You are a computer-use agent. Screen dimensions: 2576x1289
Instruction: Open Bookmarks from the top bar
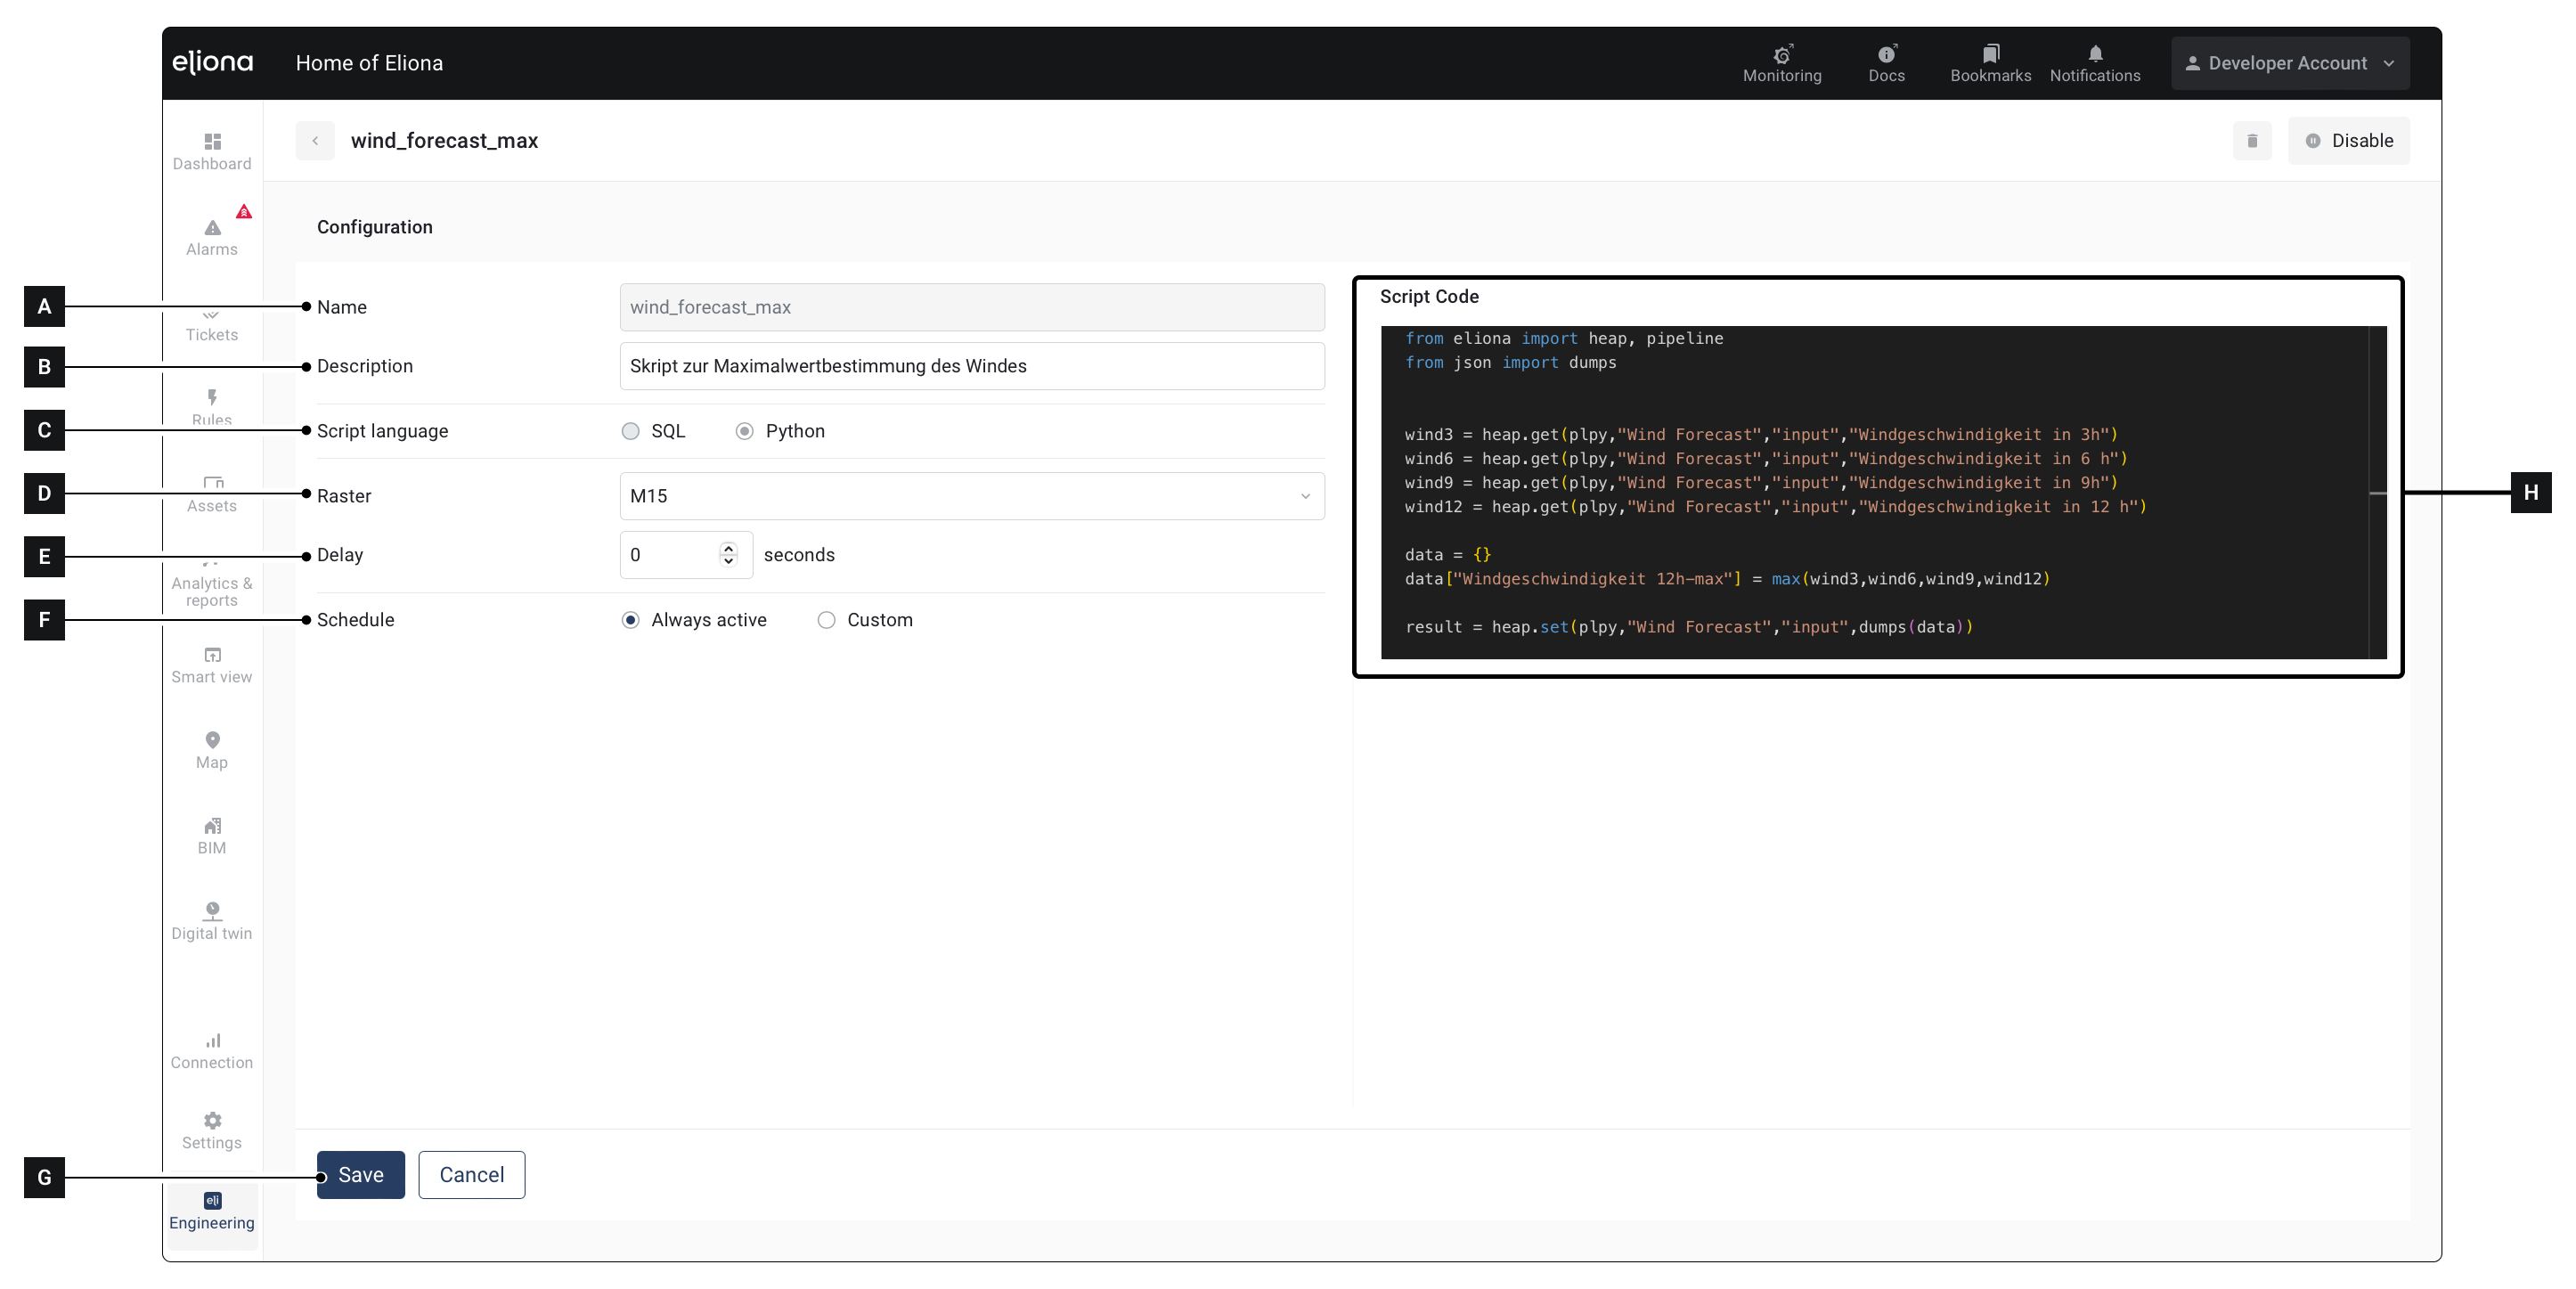point(1990,63)
